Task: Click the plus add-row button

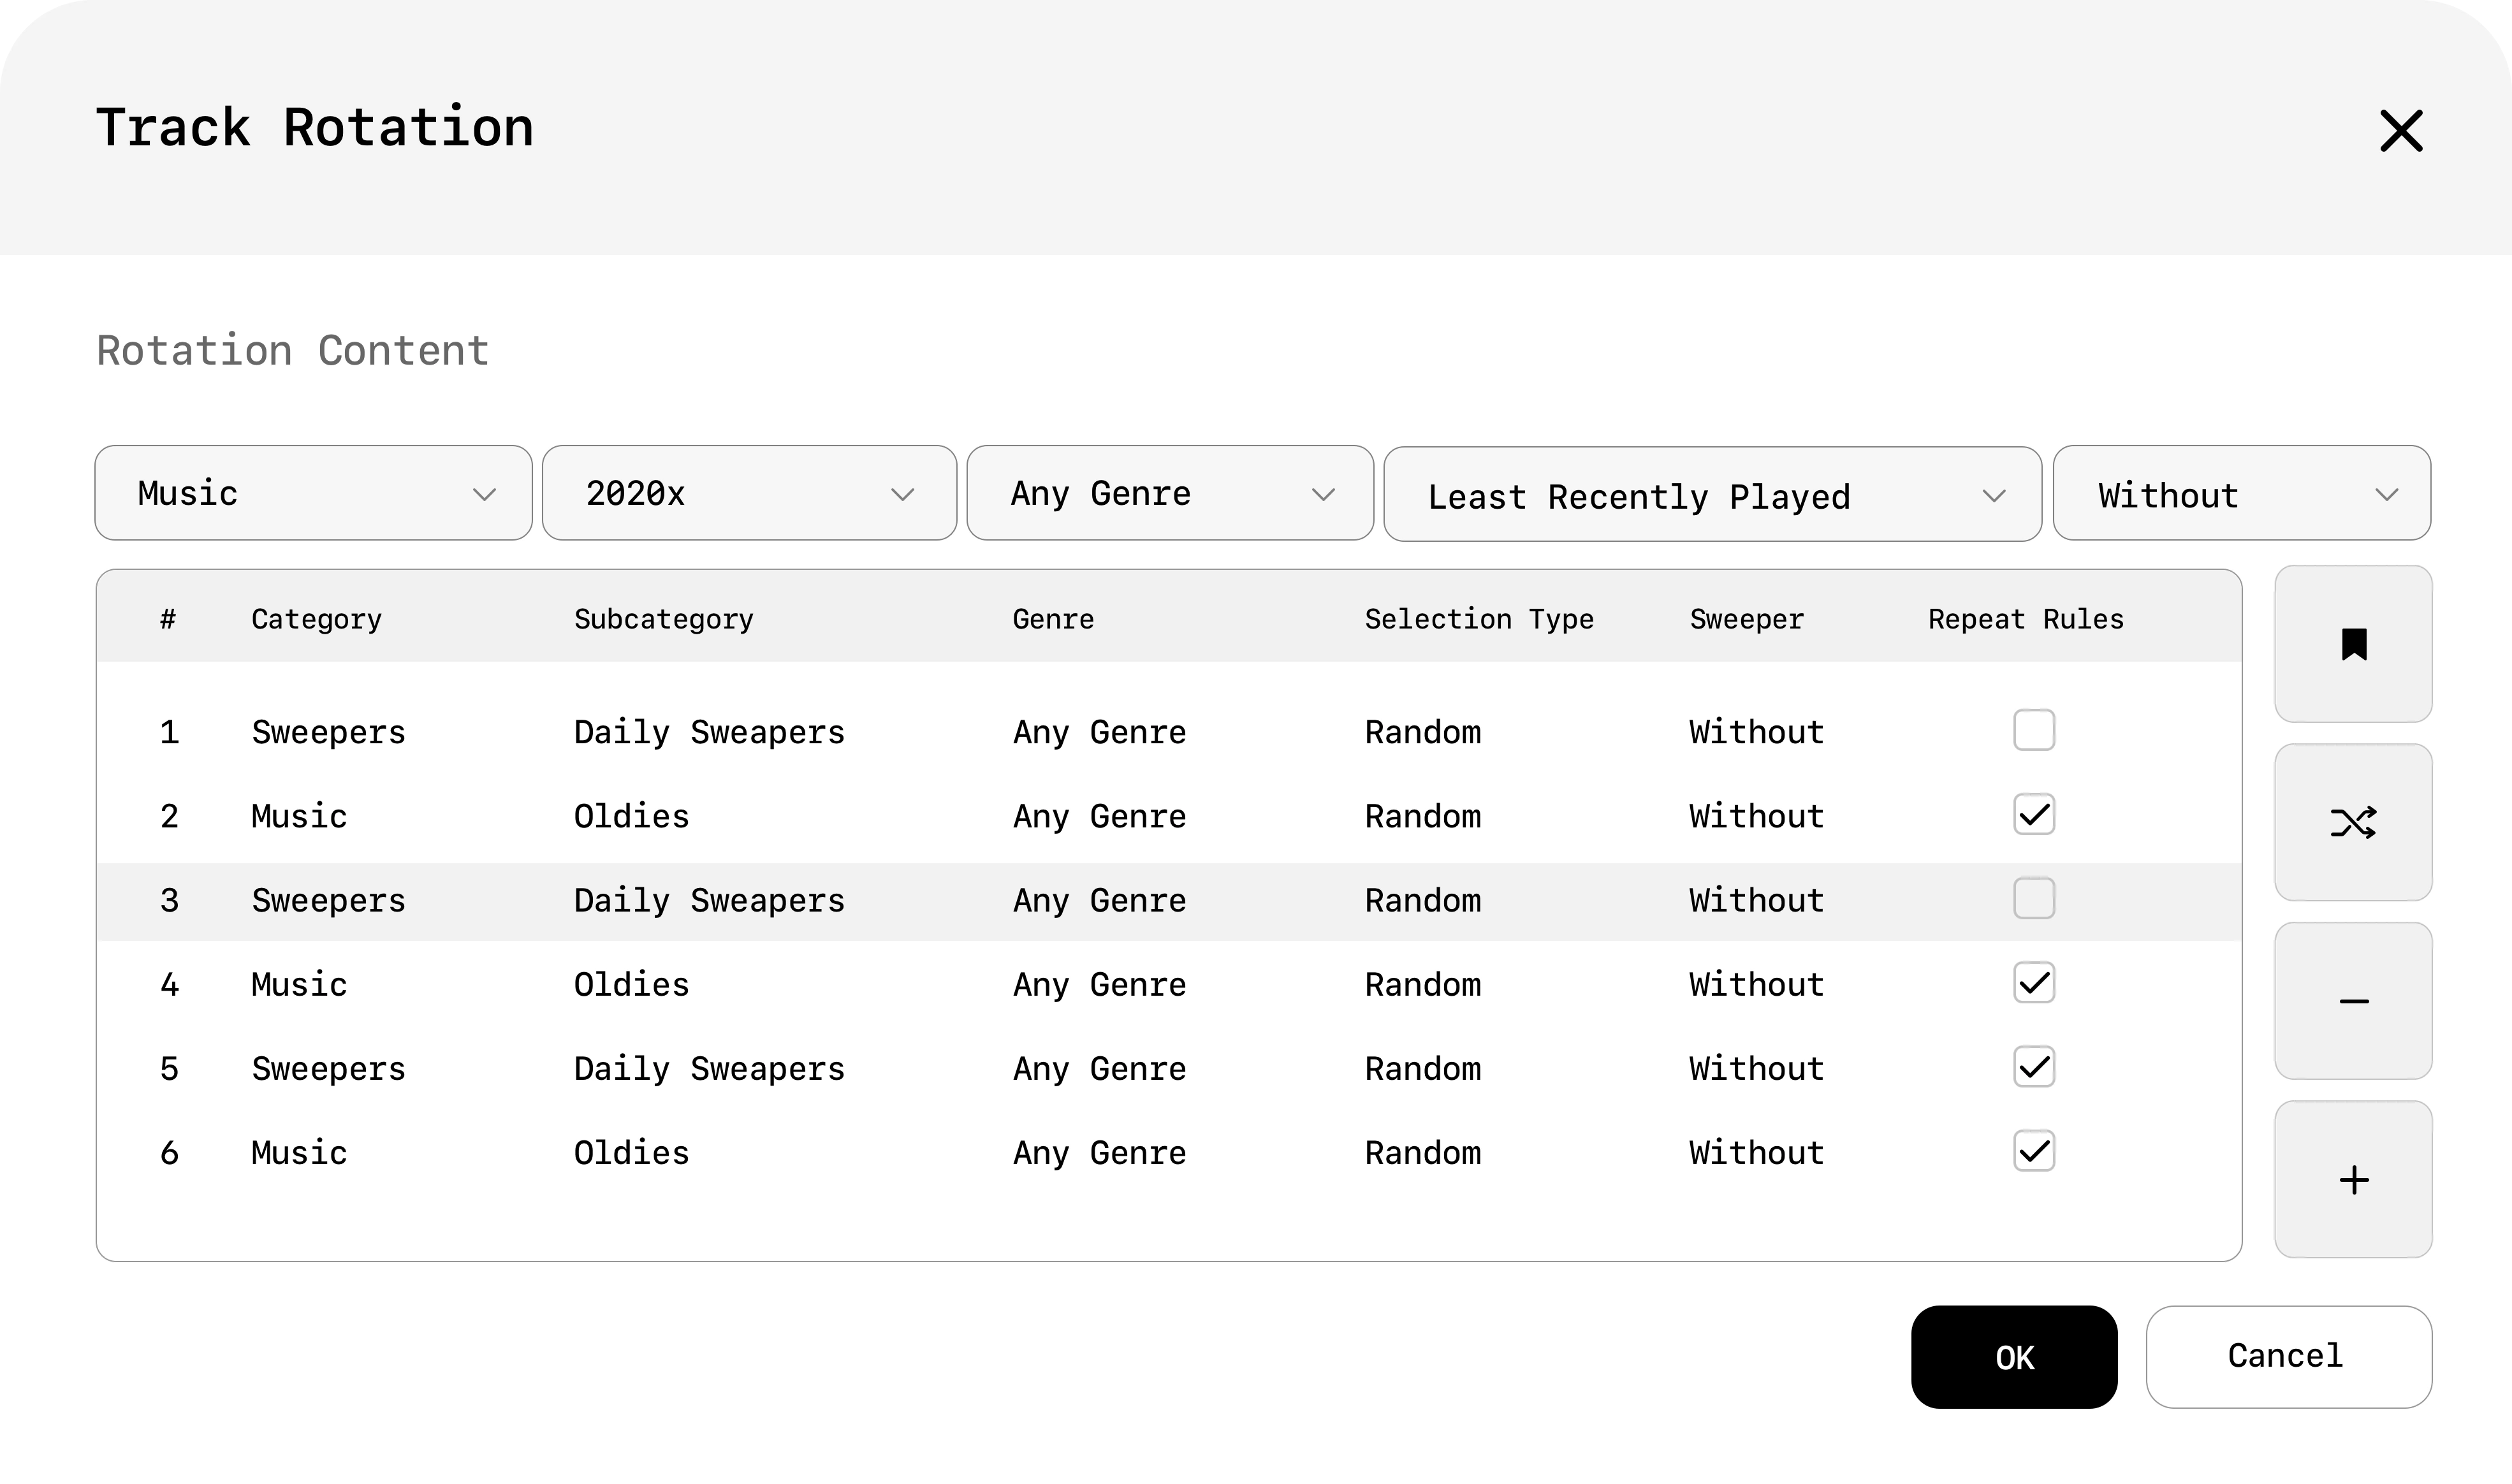Action: (2353, 1179)
